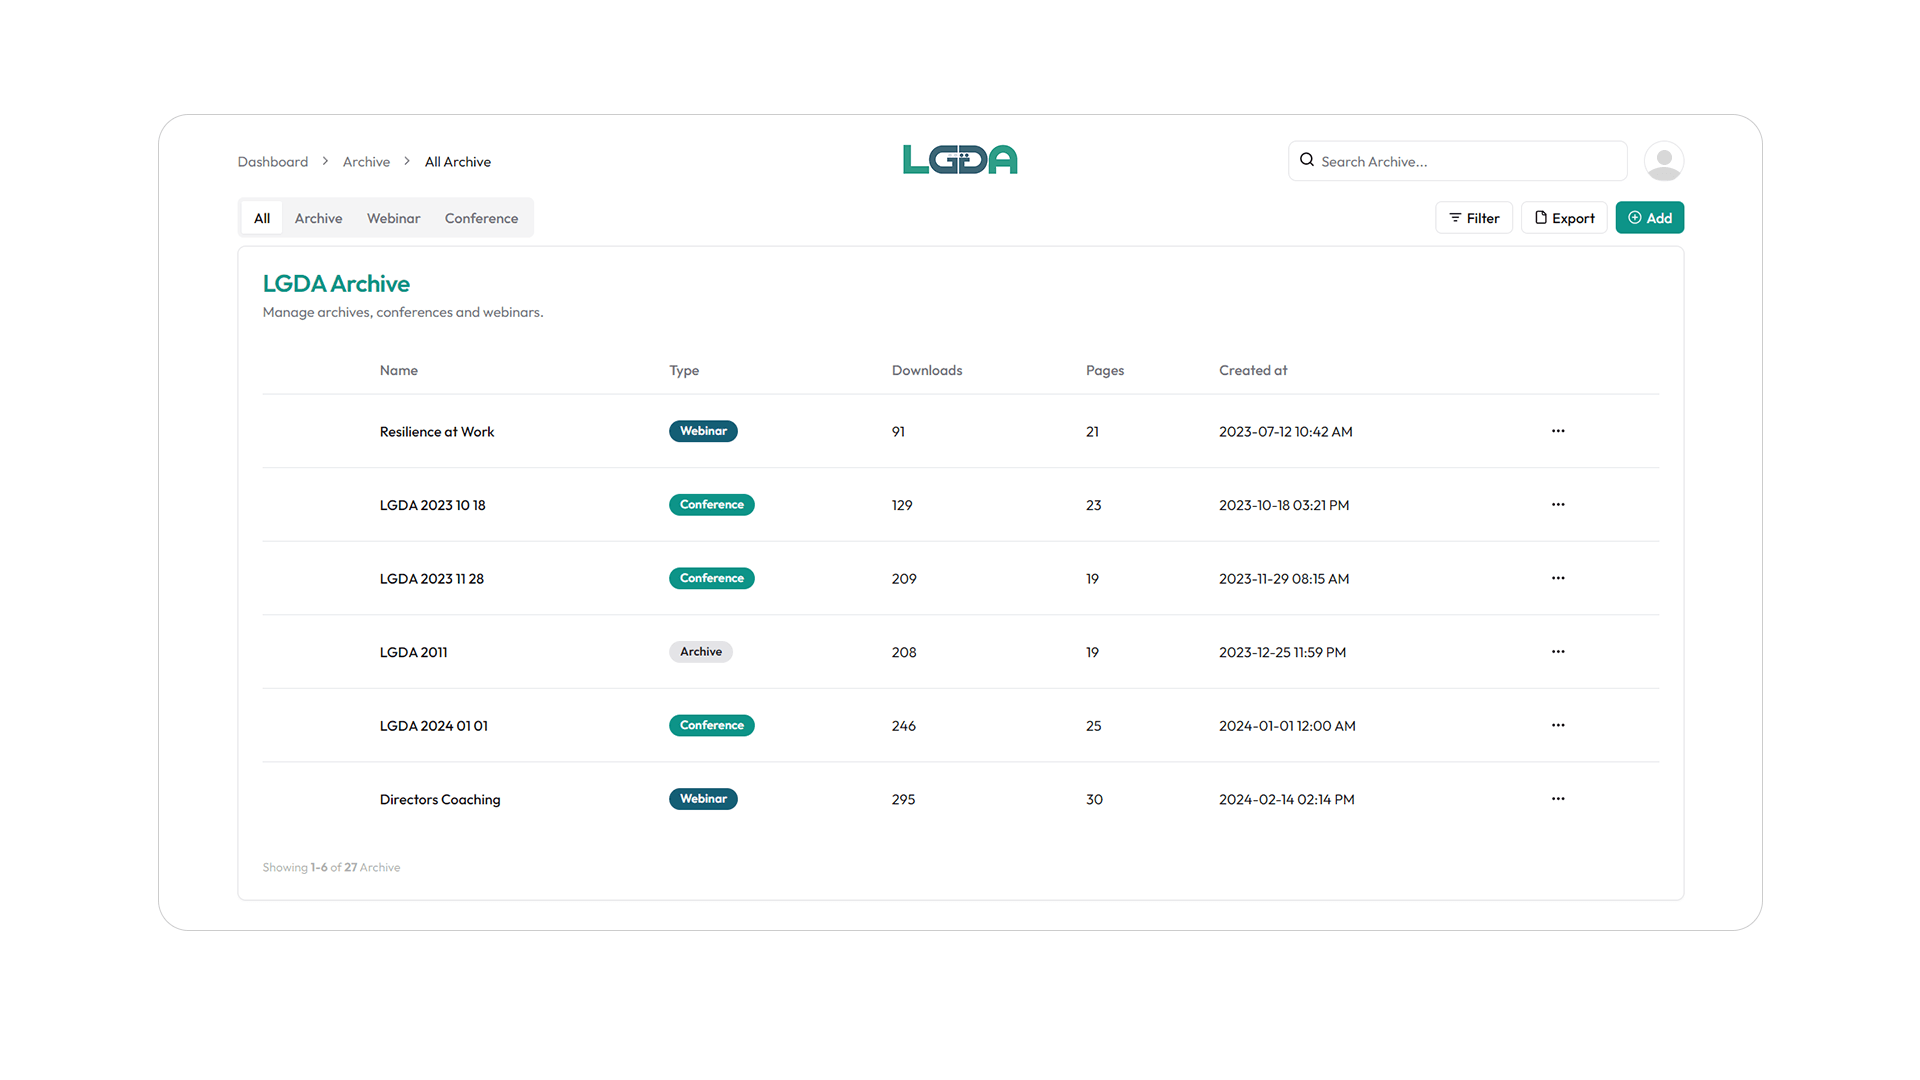The height and width of the screenshot is (1080, 1920).
Task: Open the Resilience at Work entry
Action: pos(437,432)
